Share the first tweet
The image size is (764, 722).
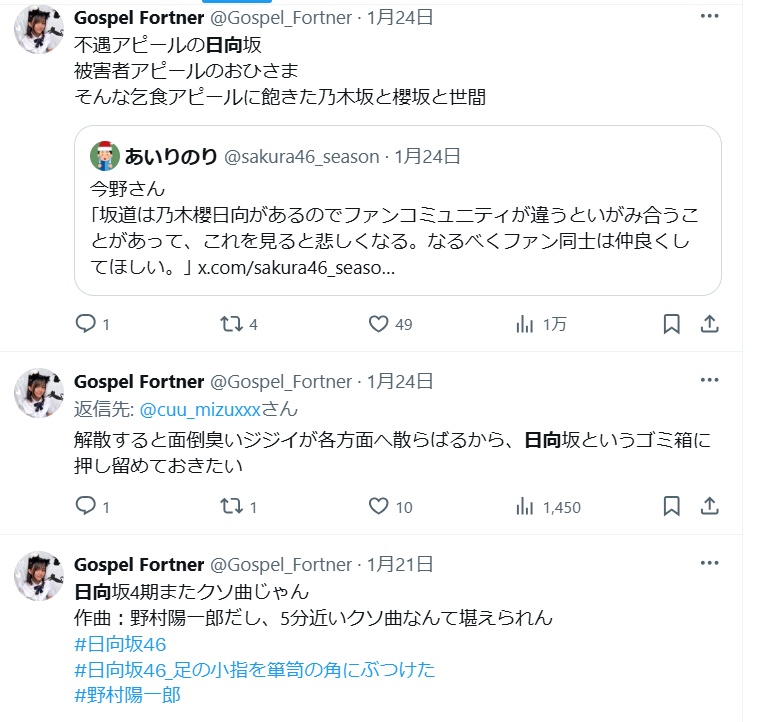coord(709,324)
